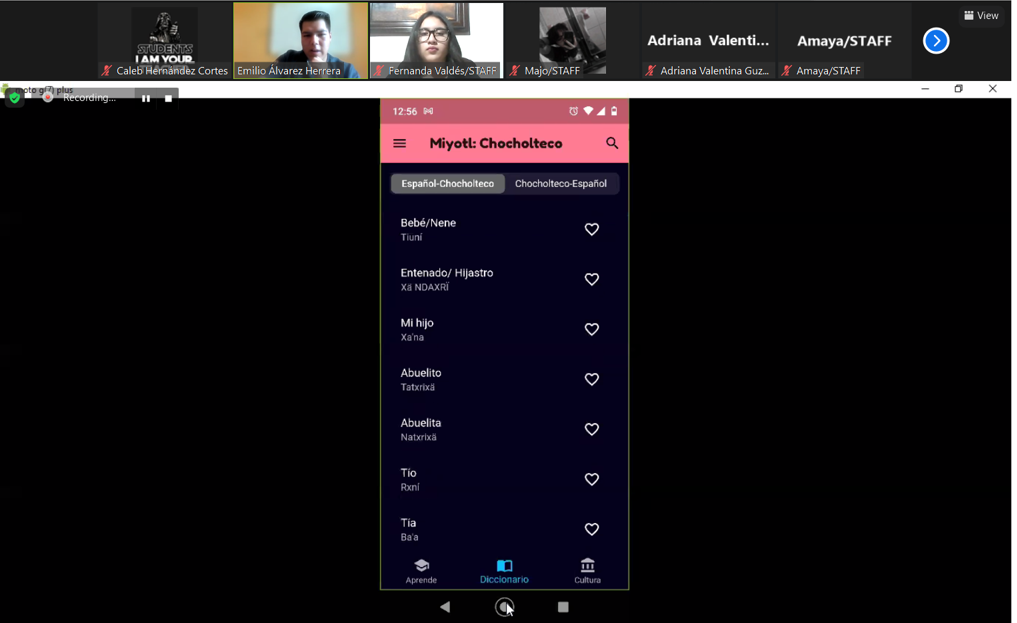The width and height of the screenshot is (1017, 623).
Task: Mark Abuelito as favorite
Action: click(592, 380)
